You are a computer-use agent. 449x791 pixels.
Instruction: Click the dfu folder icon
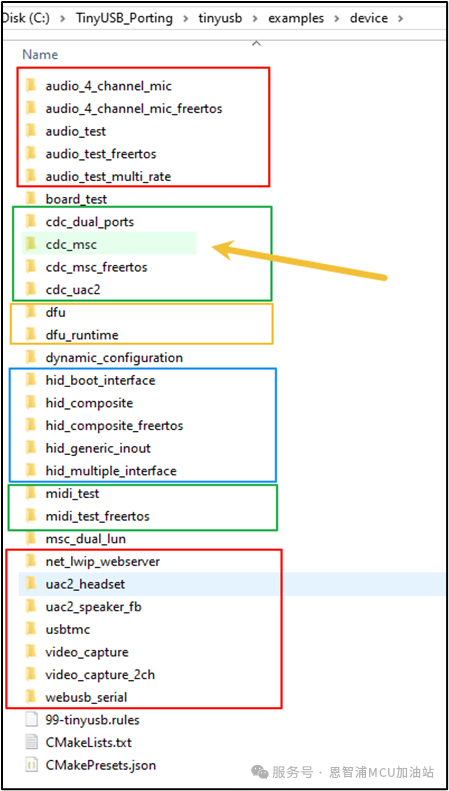pos(31,312)
